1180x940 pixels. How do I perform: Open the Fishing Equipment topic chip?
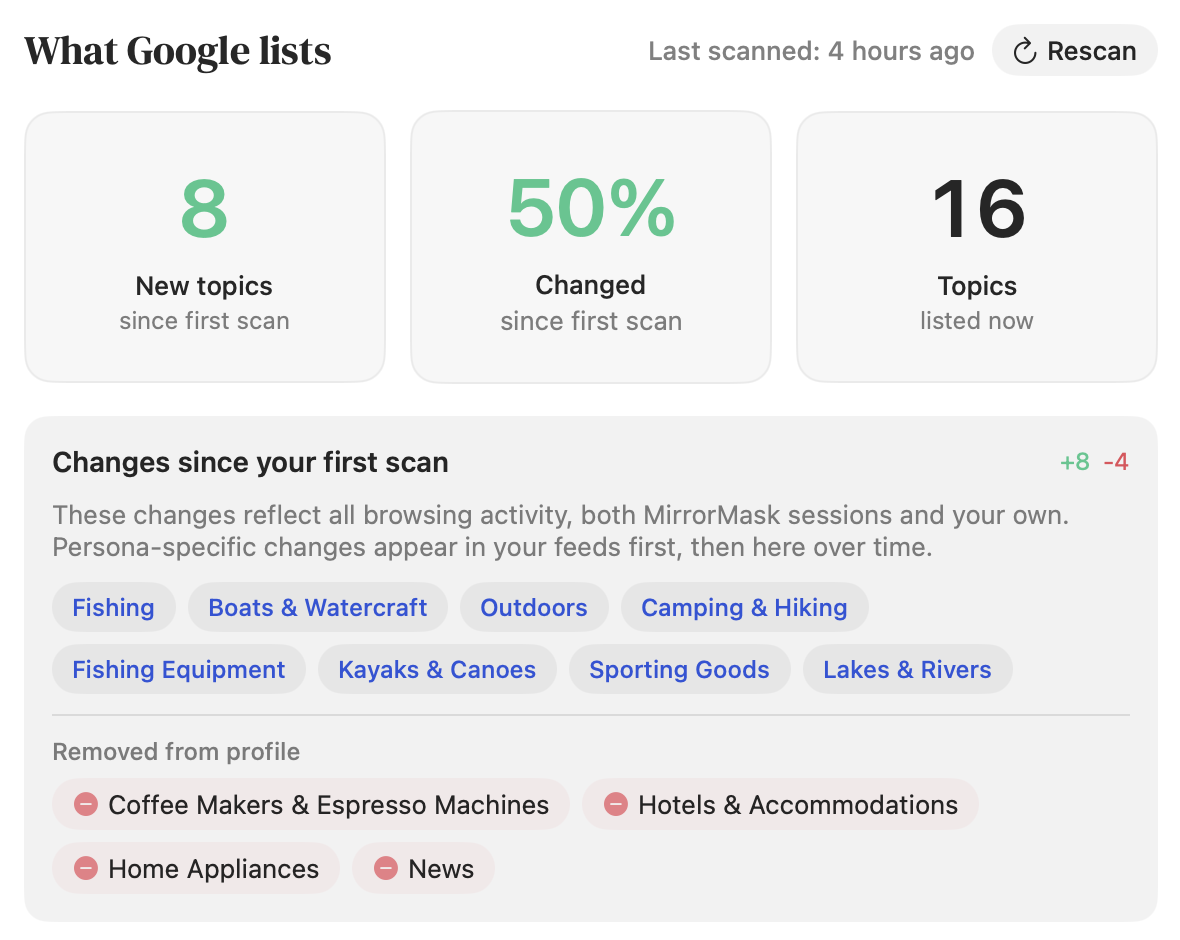coord(178,669)
